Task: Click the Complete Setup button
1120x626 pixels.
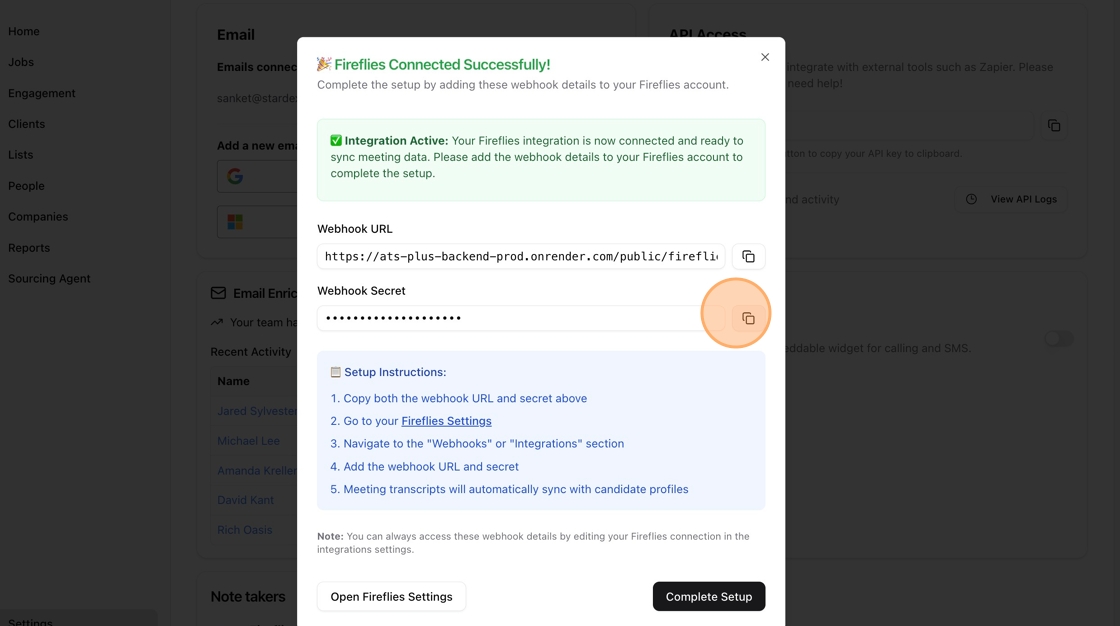Action: tap(709, 597)
